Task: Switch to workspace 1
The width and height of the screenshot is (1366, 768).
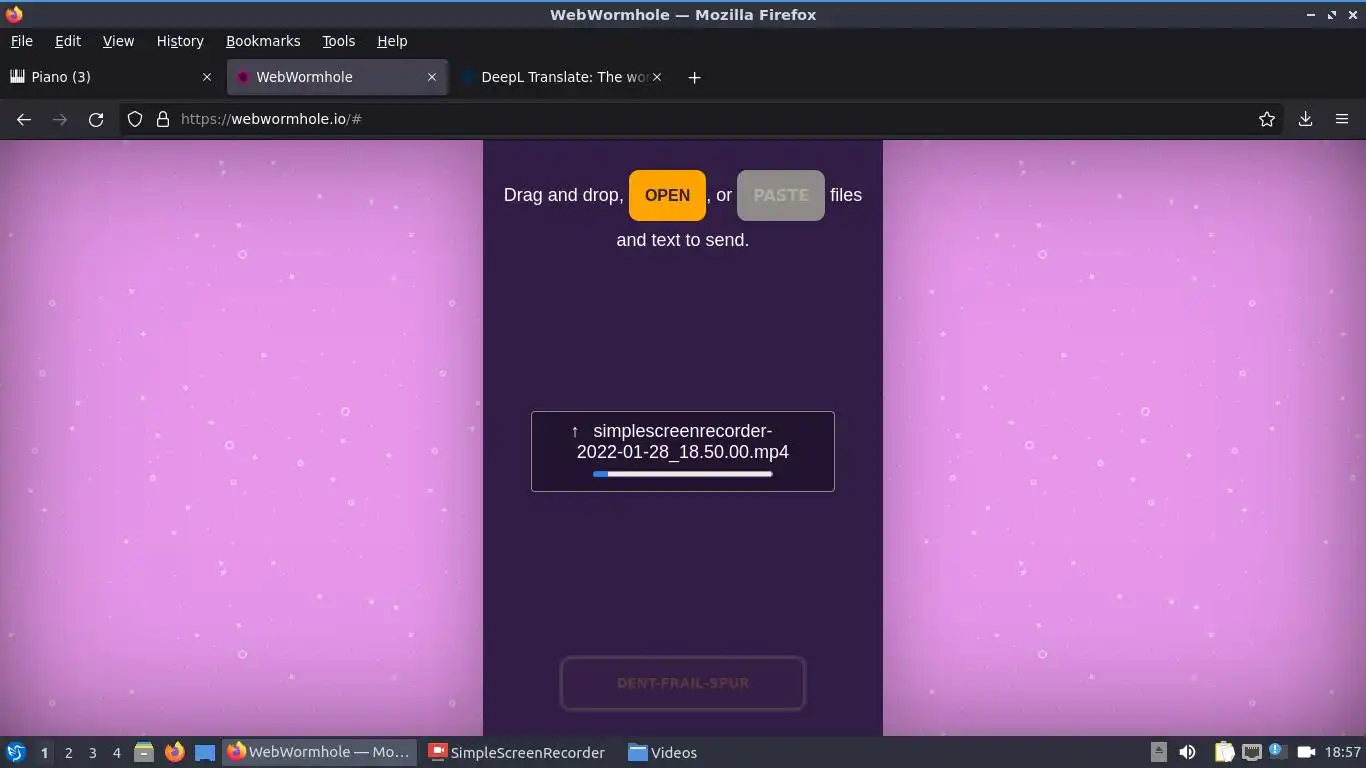Action: [x=44, y=752]
